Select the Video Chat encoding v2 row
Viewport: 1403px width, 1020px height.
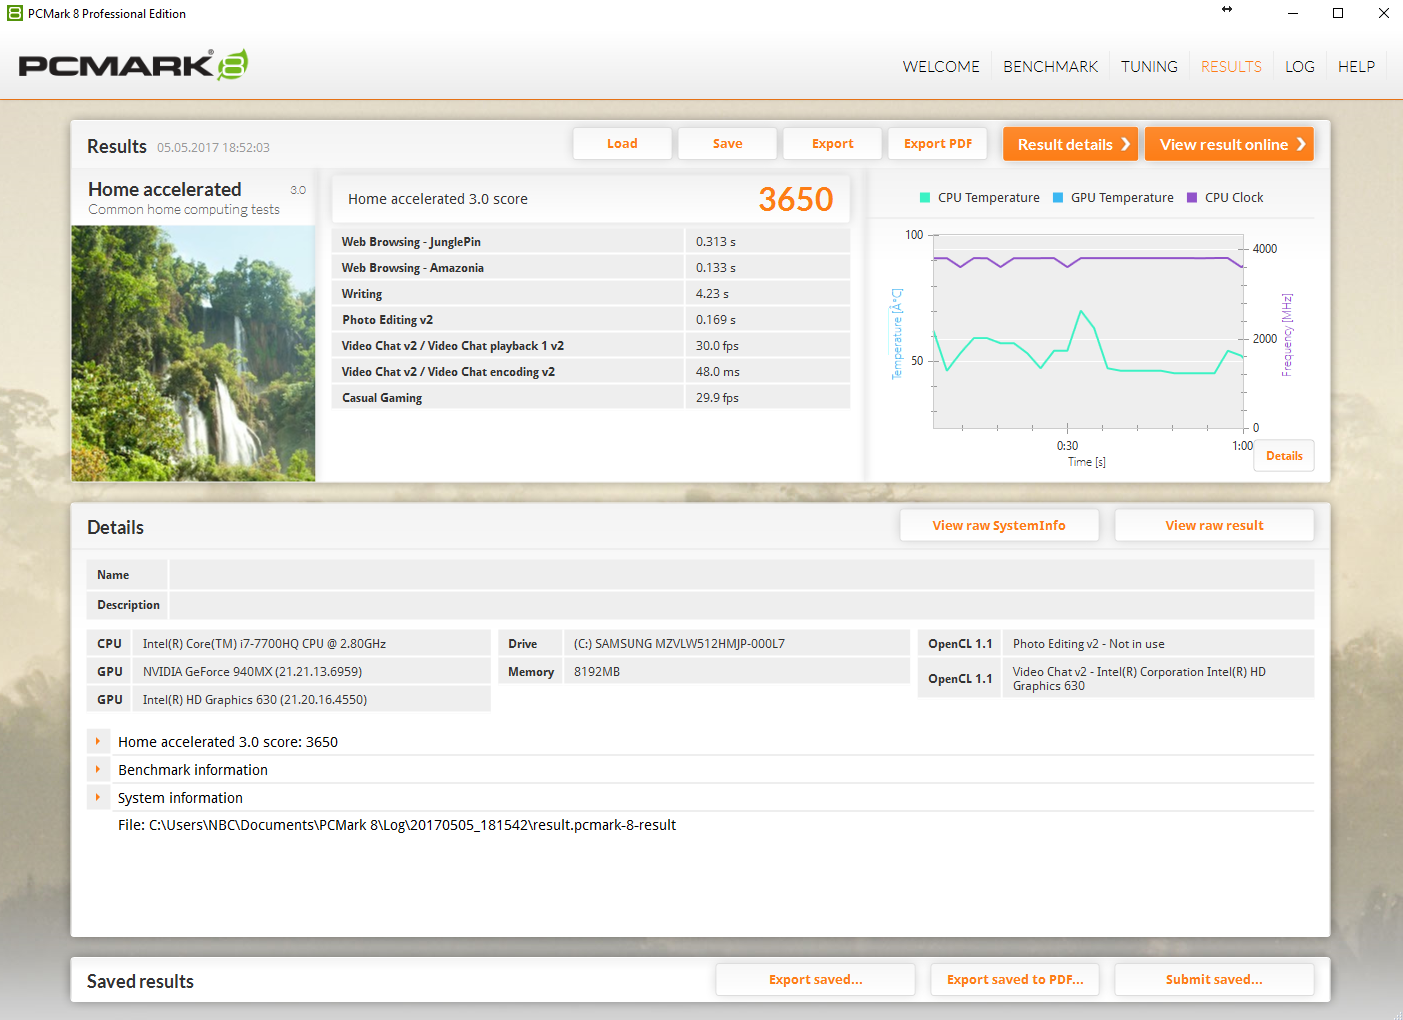[x=590, y=372]
